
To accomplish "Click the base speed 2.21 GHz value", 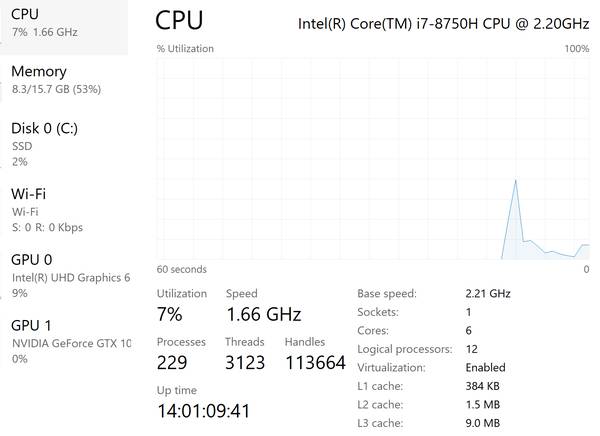I will click(x=488, y=294).
